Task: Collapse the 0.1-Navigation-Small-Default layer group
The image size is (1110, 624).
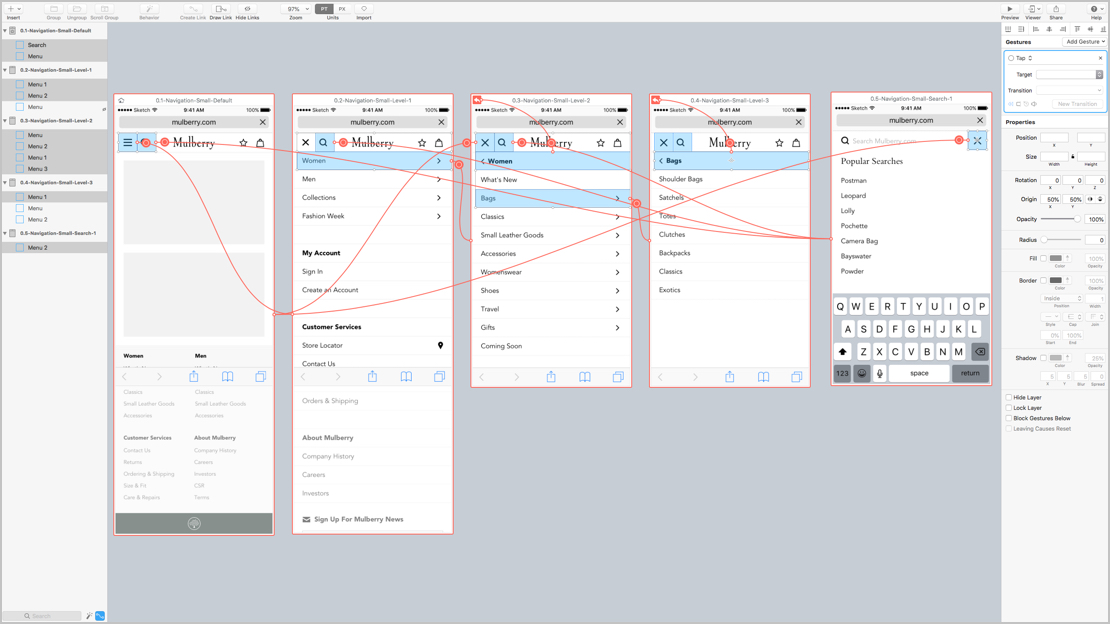Action: (x=6, y=30)
